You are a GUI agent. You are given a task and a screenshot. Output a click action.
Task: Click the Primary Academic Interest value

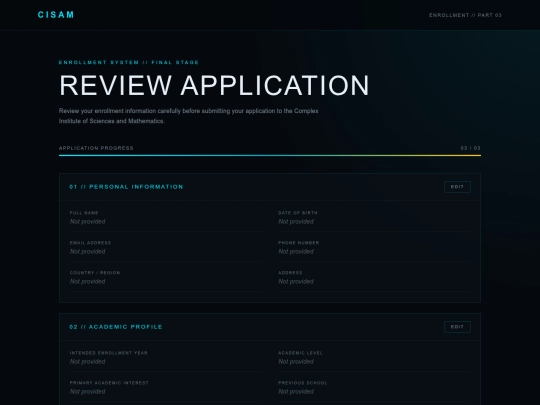(87, 392)
